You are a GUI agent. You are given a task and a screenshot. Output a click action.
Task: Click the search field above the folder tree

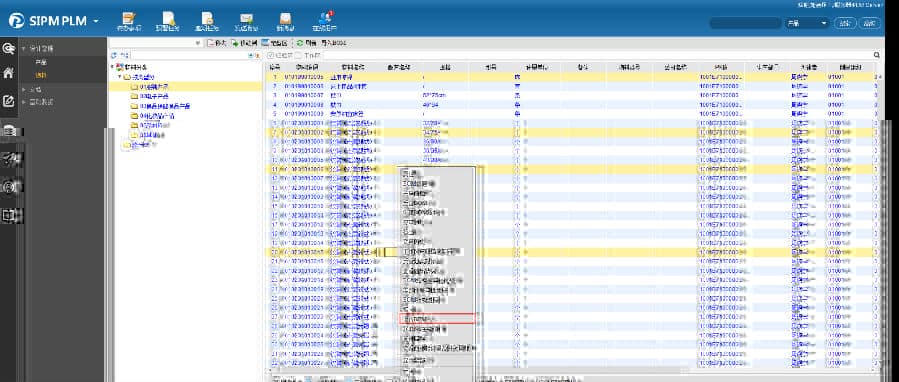tap(188, 55)
